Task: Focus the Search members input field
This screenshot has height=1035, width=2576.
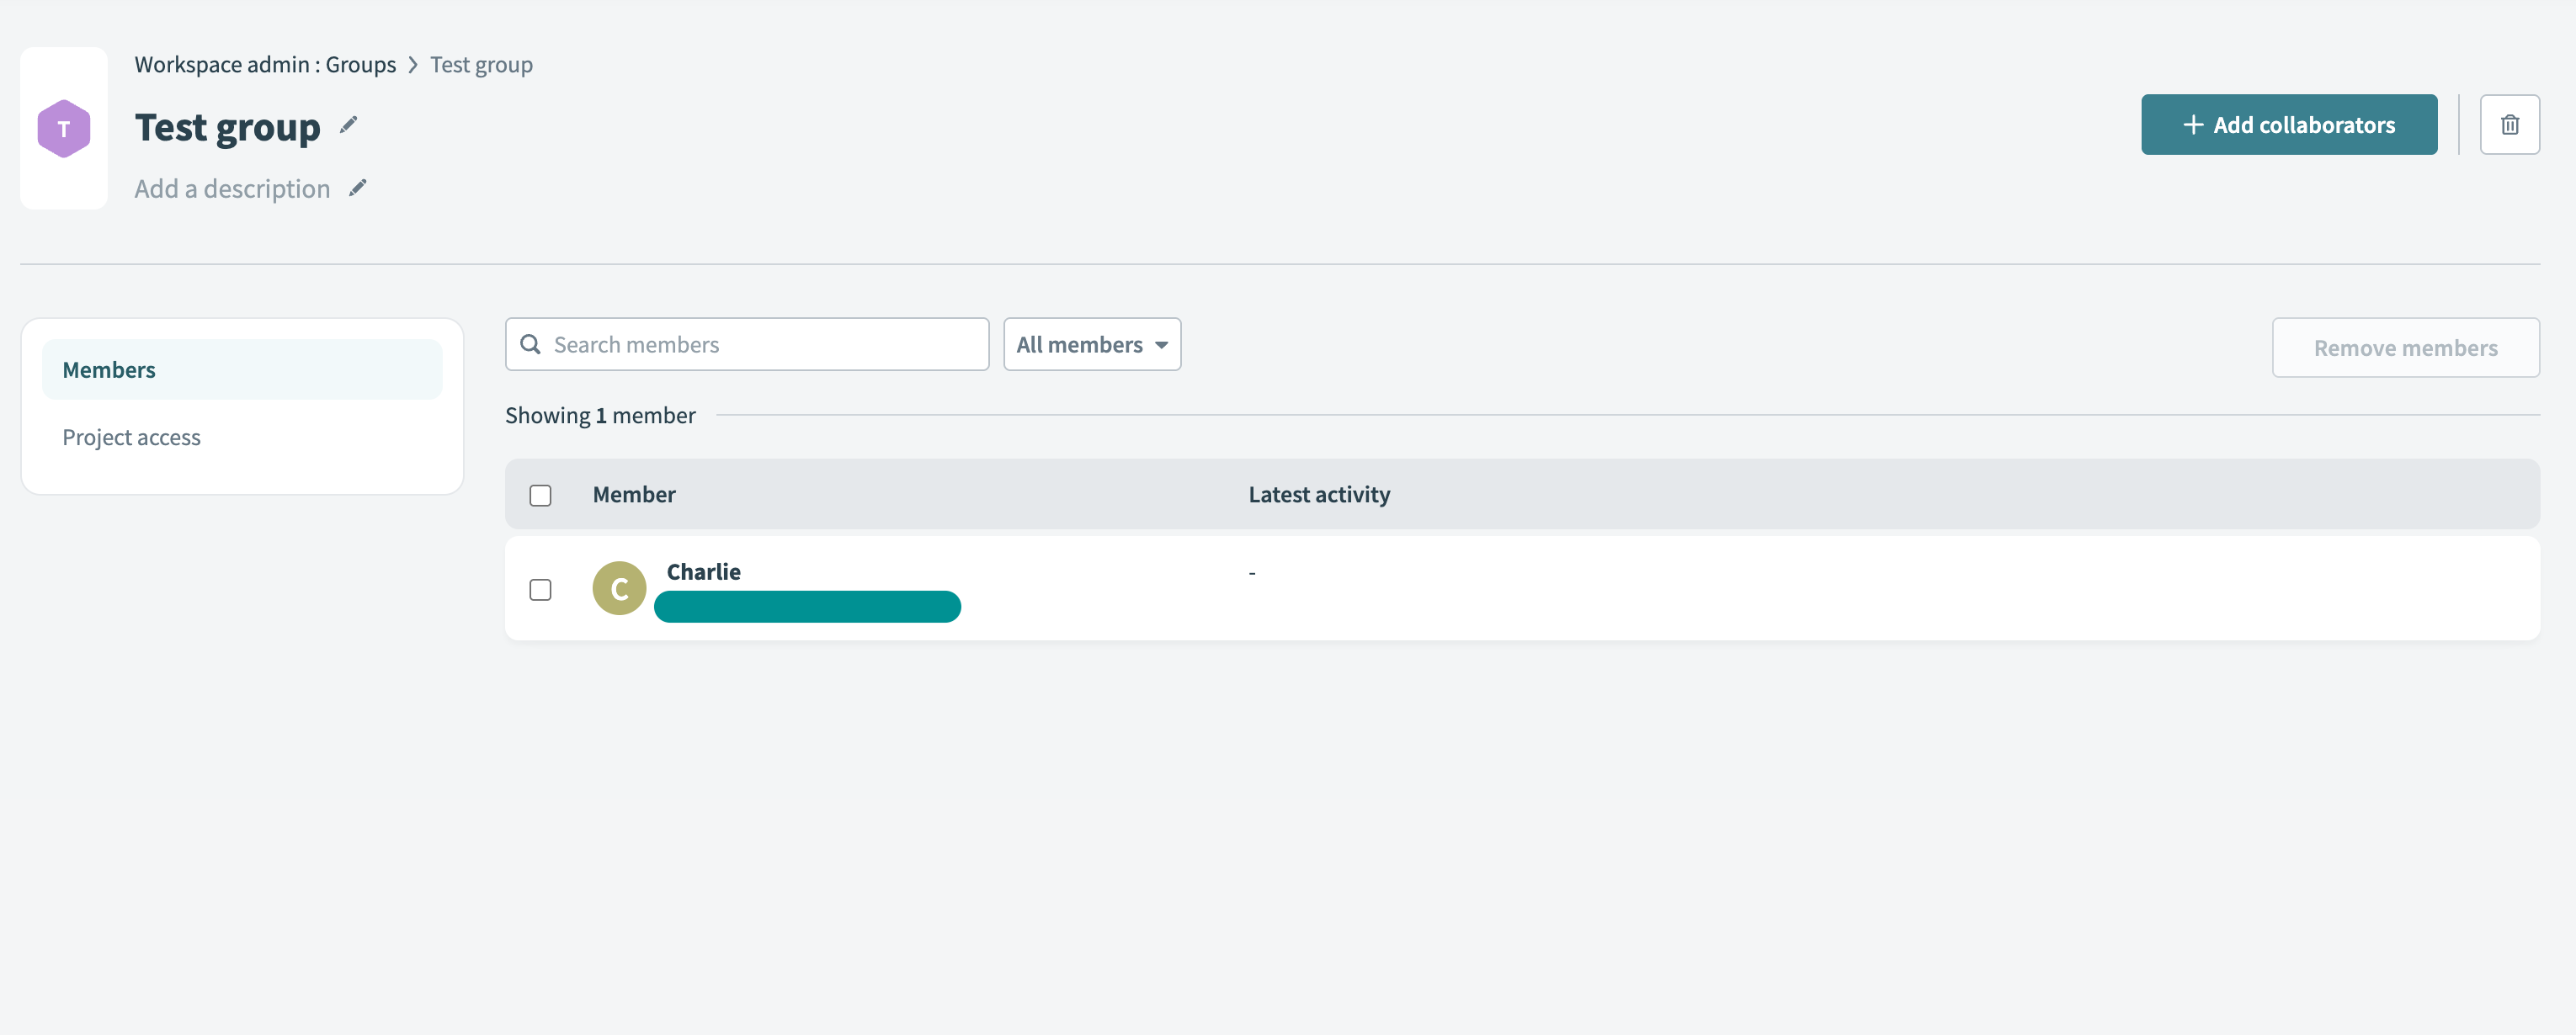Action: tap(765, 344)
